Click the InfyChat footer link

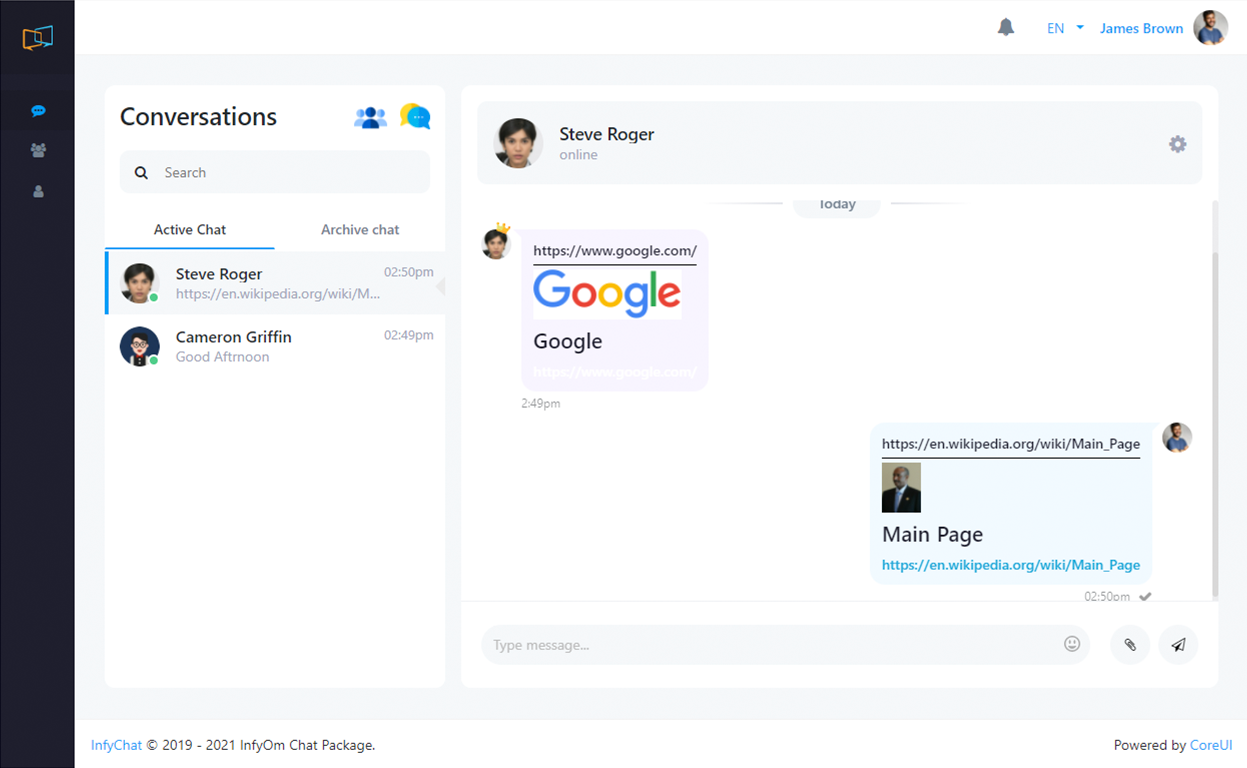pyautogui.click(x=116, y=745)
